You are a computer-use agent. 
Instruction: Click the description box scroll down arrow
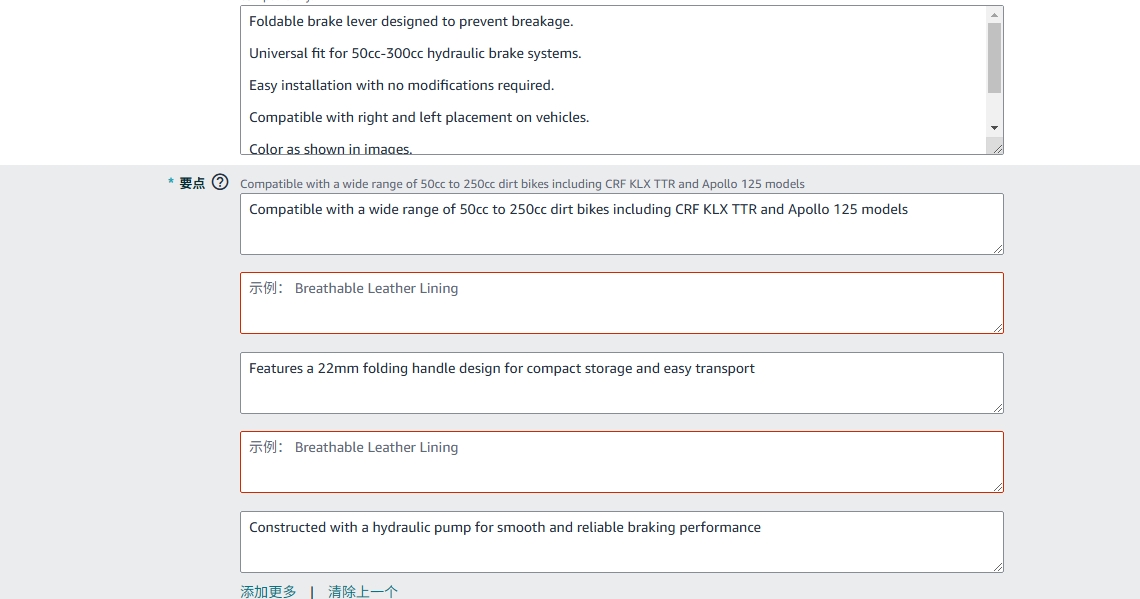point(994,128)
